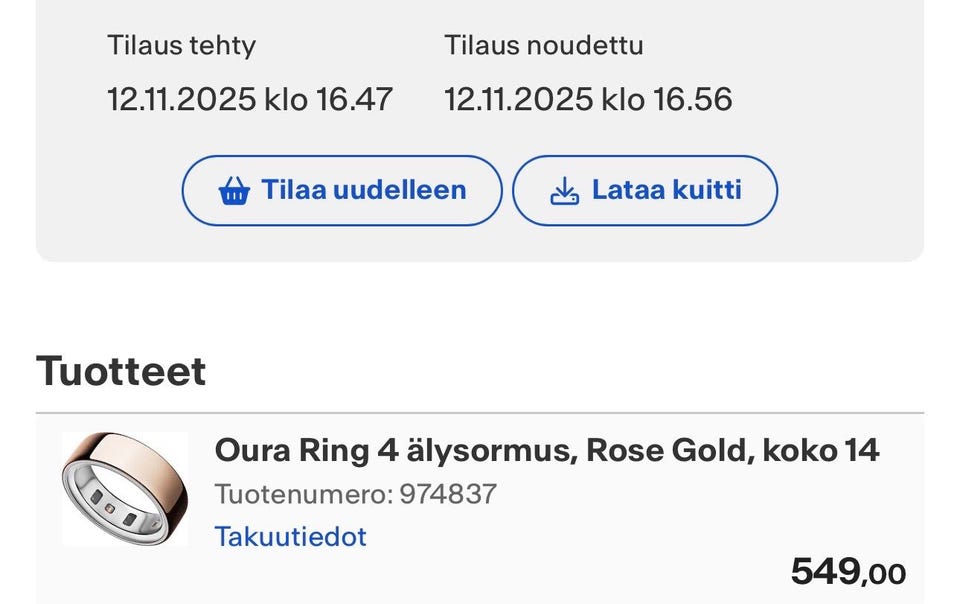
Task: Click the divider line under Tuotteet
Action: (480, 413)
